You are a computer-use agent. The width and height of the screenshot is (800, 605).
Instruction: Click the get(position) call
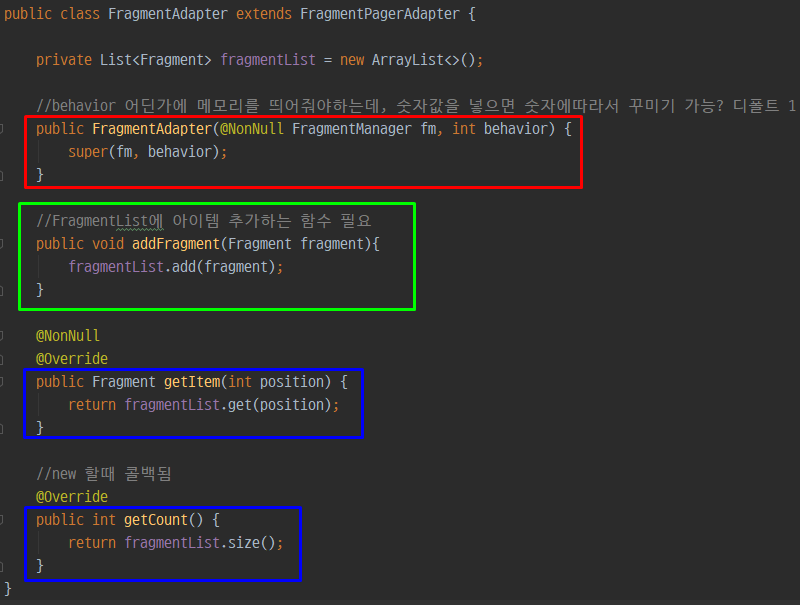280,405
